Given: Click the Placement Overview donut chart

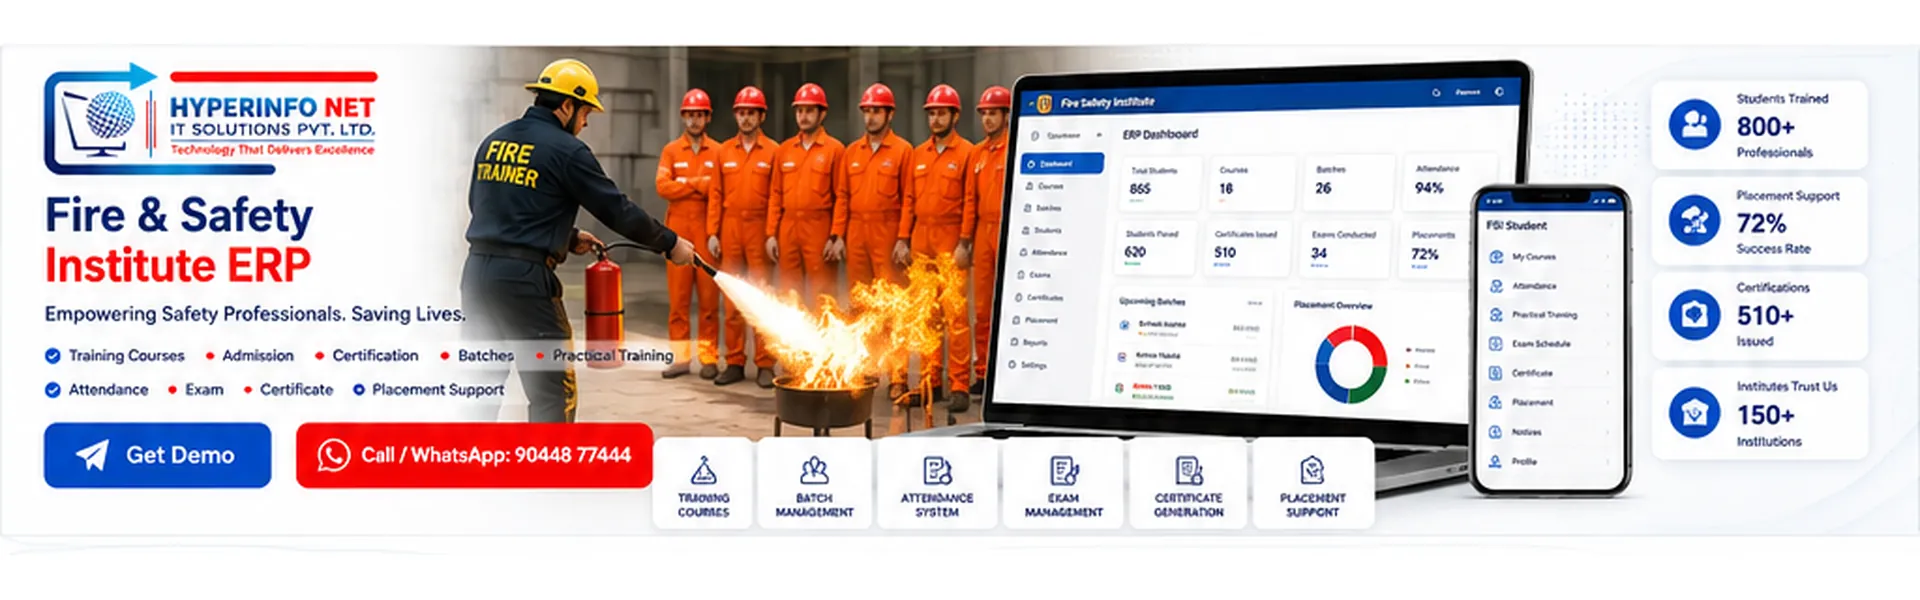Looking at the screenshot, I should click(x=1350, y=365).
